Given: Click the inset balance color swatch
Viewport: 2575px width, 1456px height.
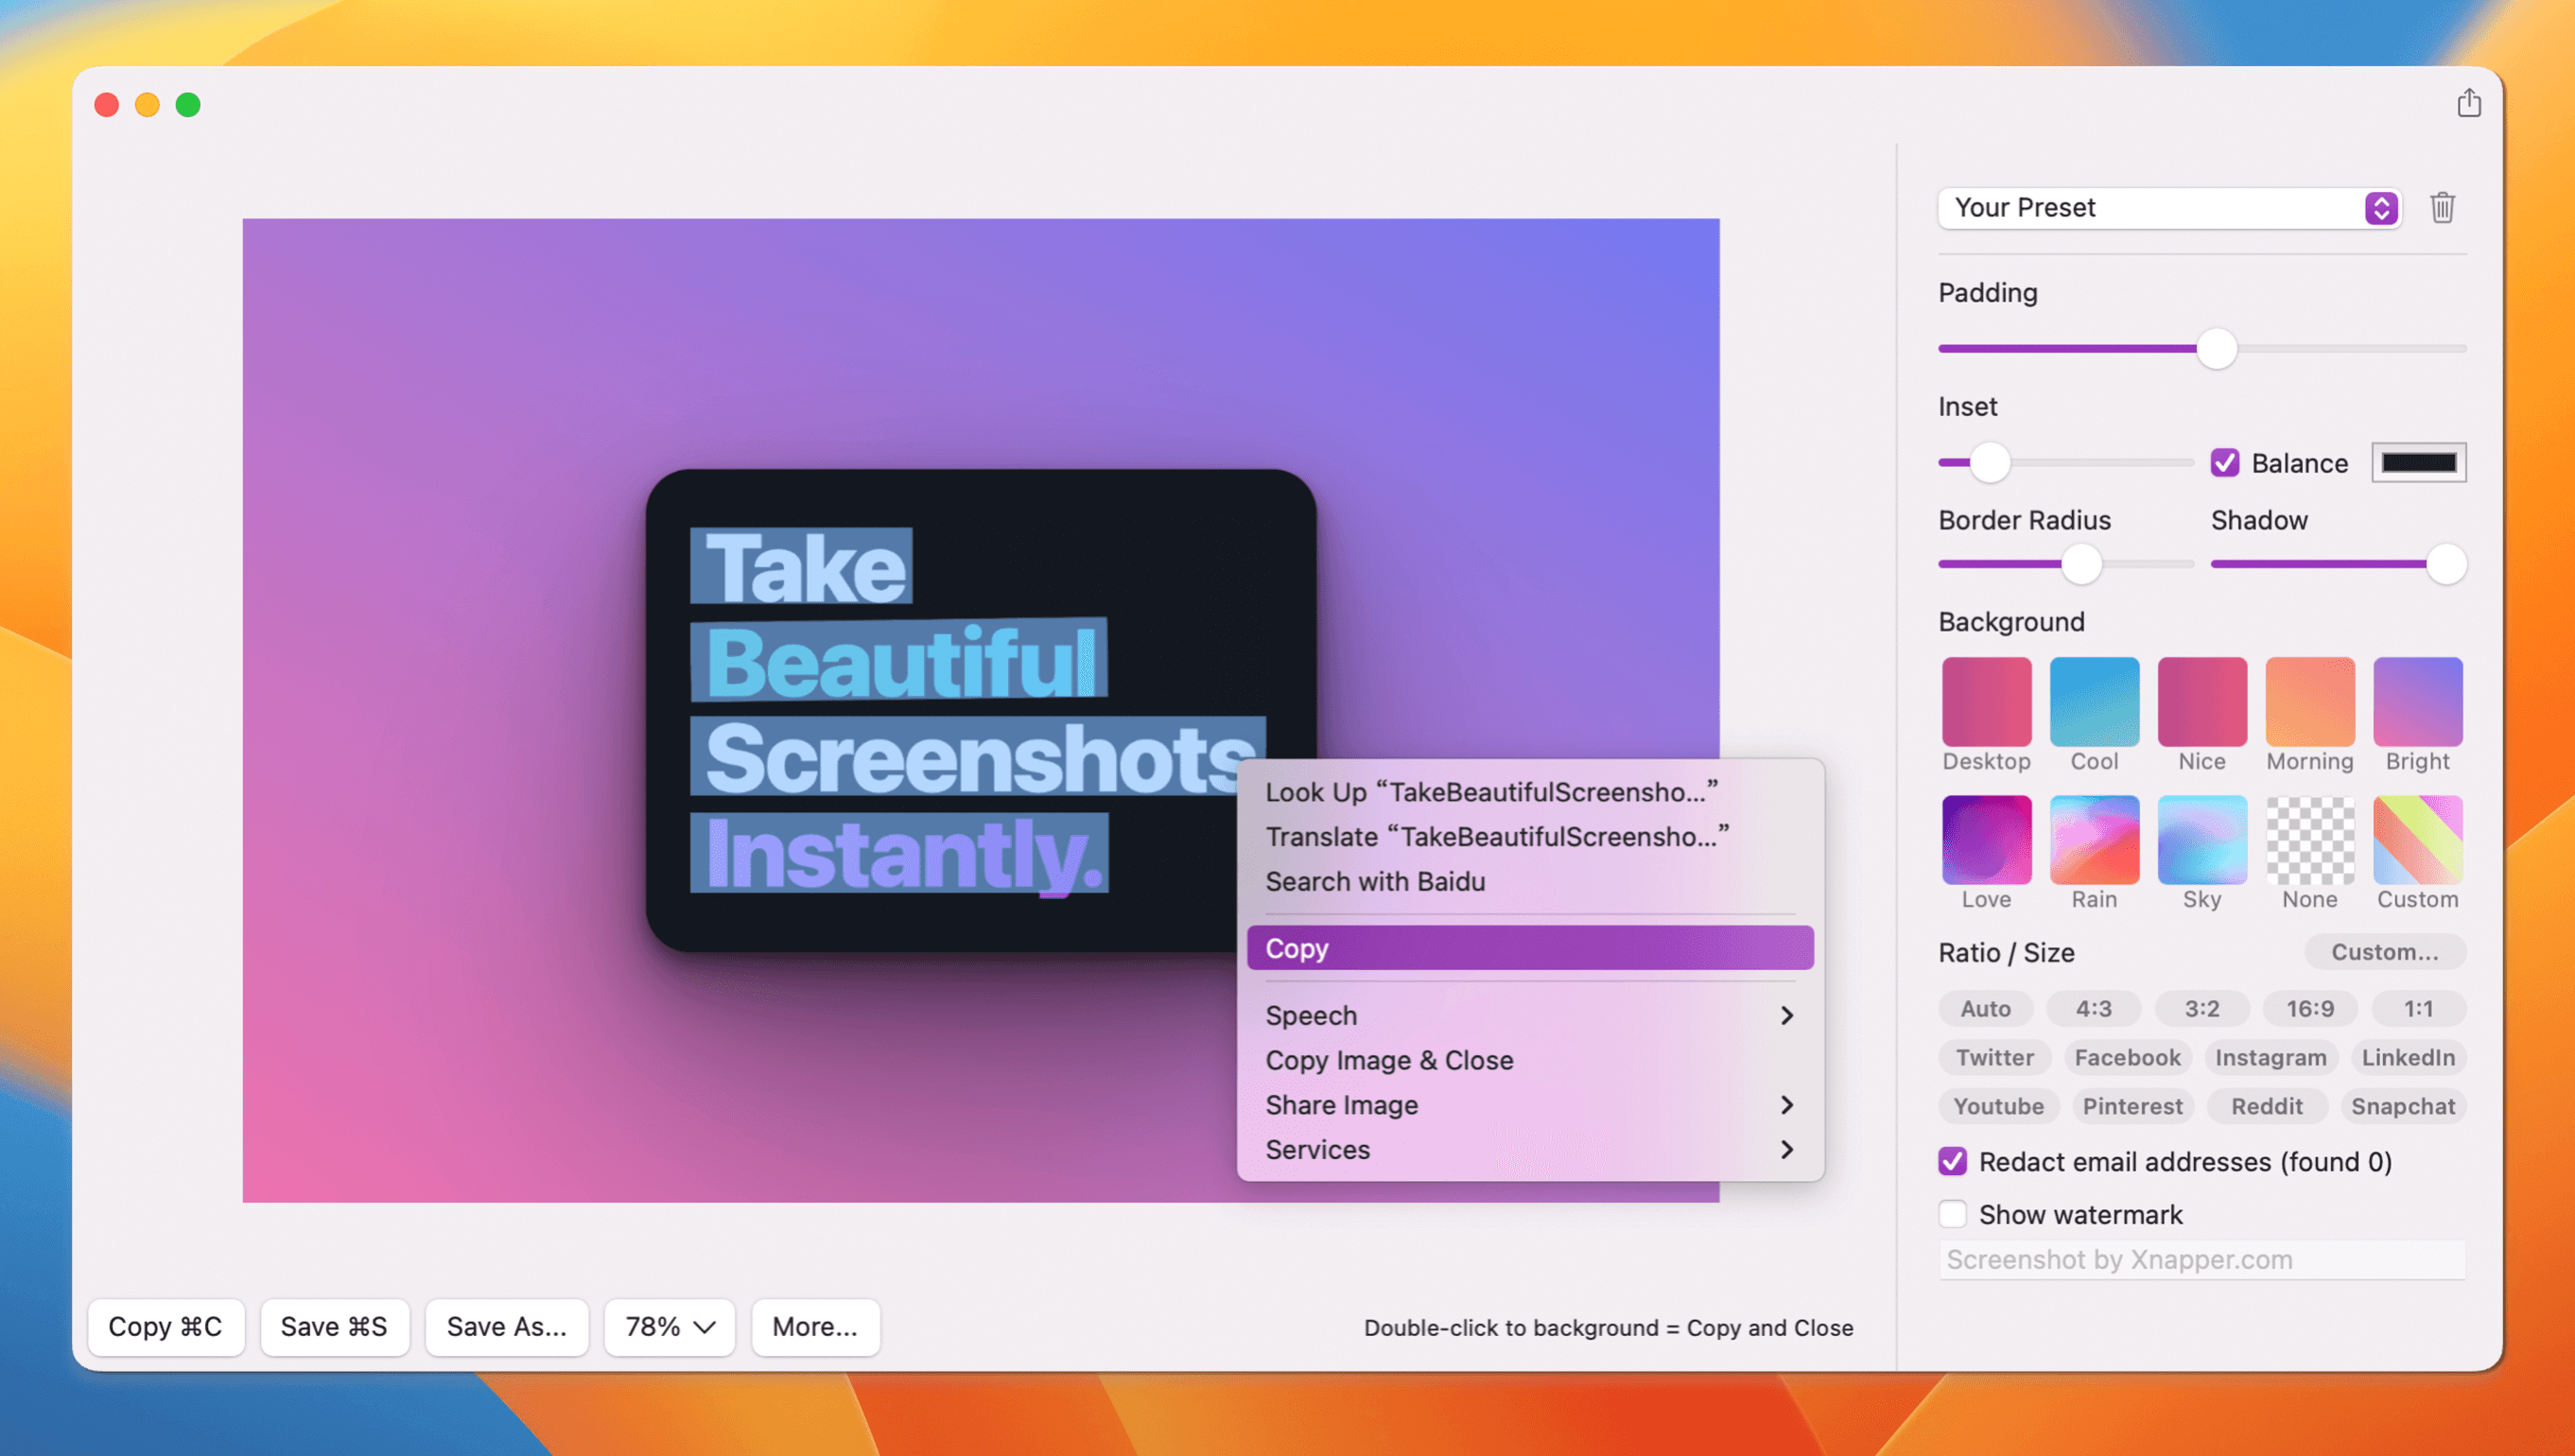Looking at the screenshot, I should click(2418, 463).
